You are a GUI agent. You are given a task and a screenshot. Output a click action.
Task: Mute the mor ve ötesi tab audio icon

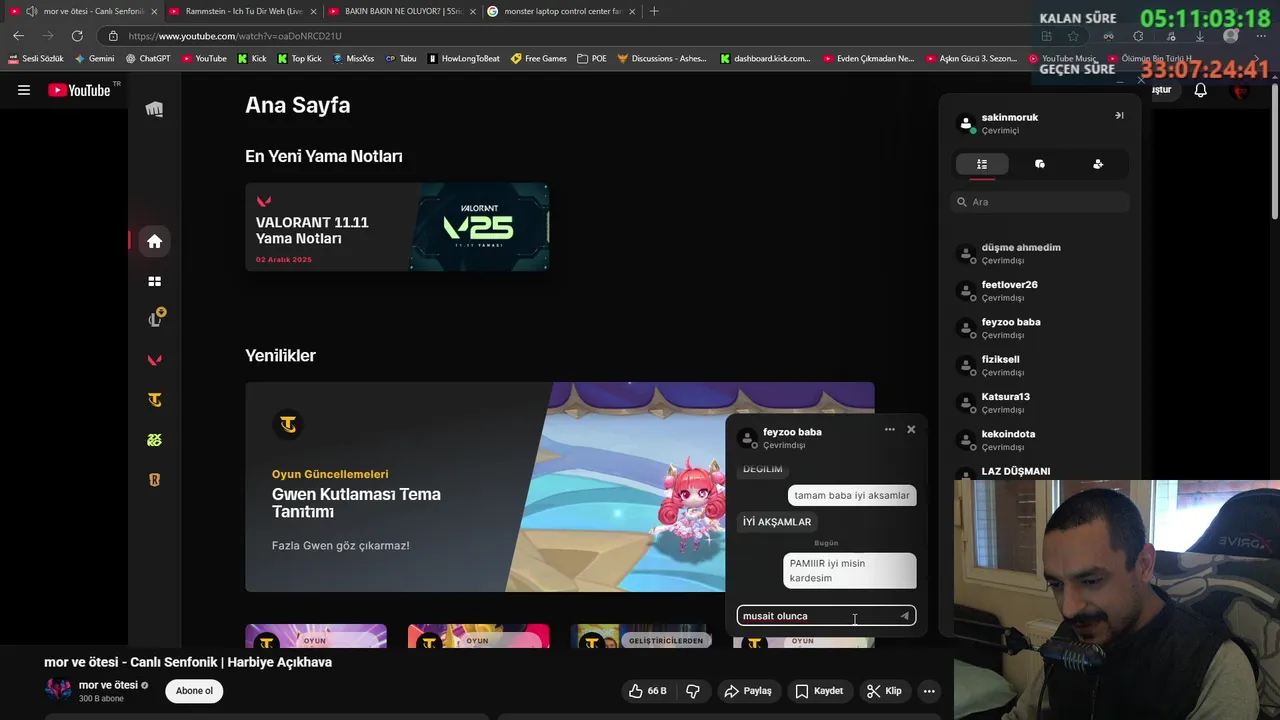[31, 11]
